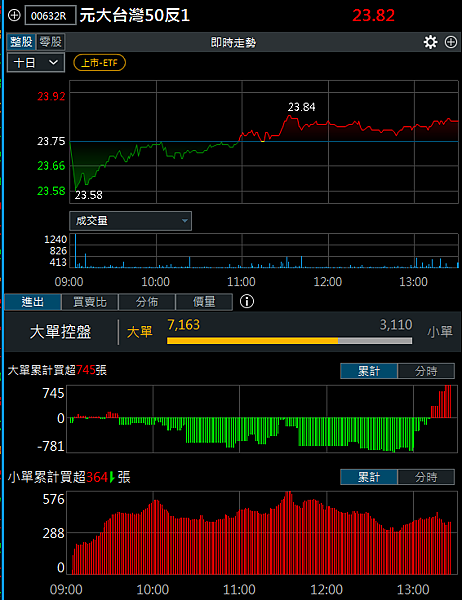Click the stock name 元大台灣50反1
Image resolution: width=462 pixels, height=600 pixels.
135,16
